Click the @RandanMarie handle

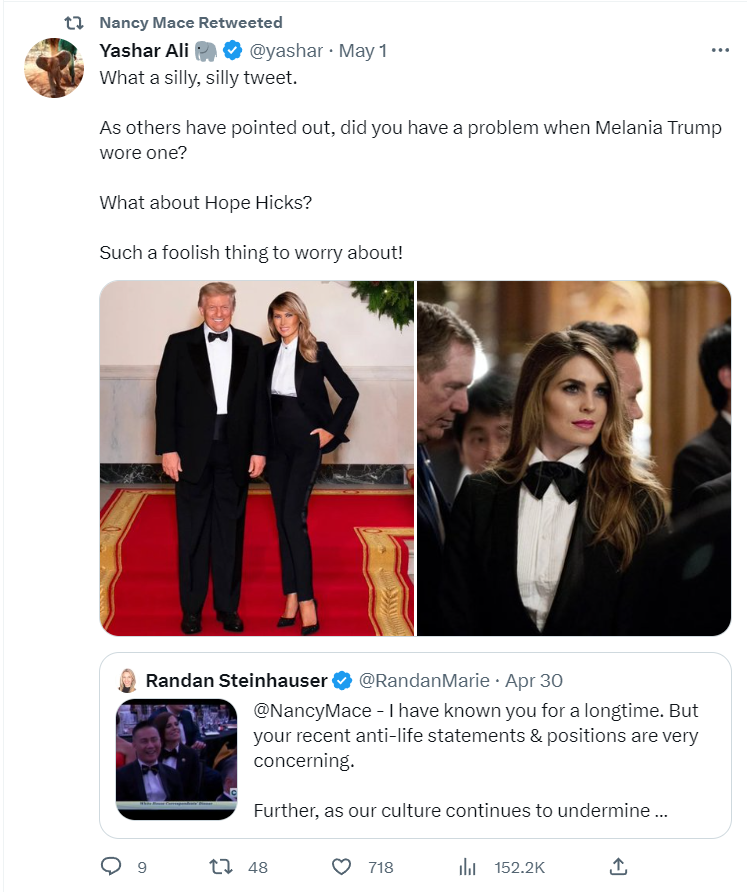click(x=424, y=680)
